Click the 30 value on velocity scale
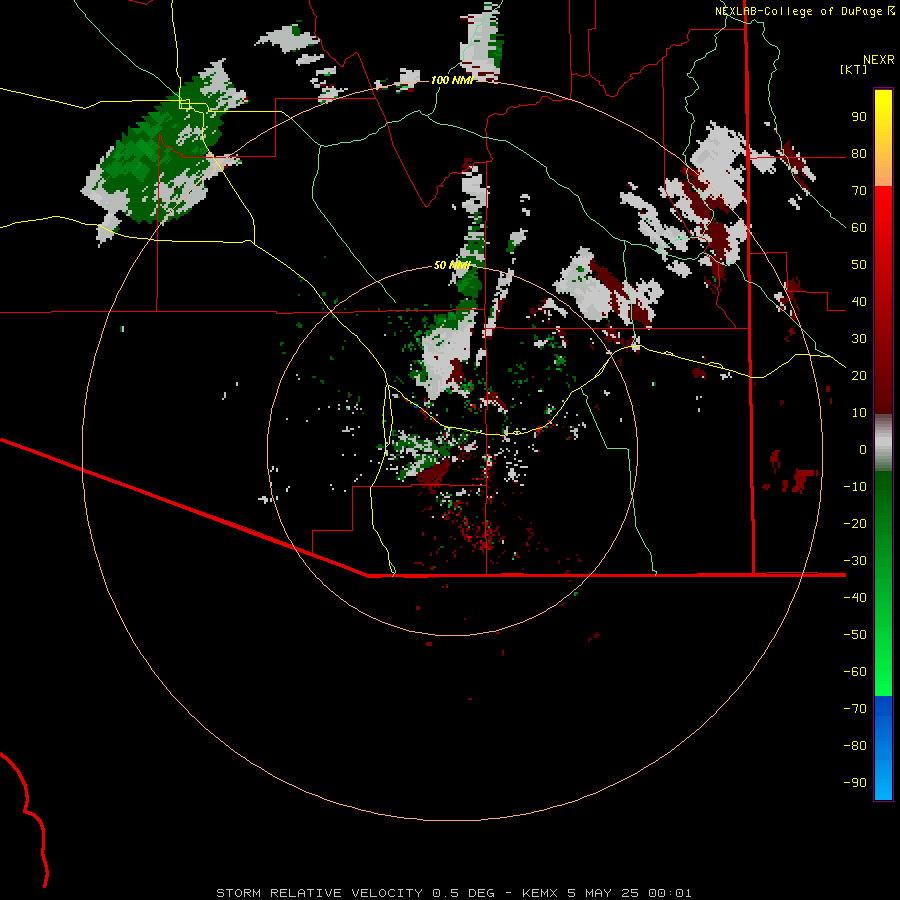900x900 pixels. pos(859,339)
